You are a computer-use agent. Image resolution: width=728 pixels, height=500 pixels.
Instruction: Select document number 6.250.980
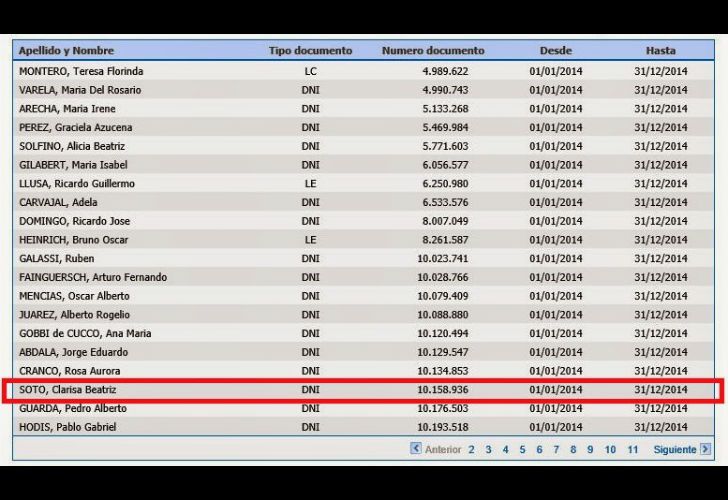[445, 183]
